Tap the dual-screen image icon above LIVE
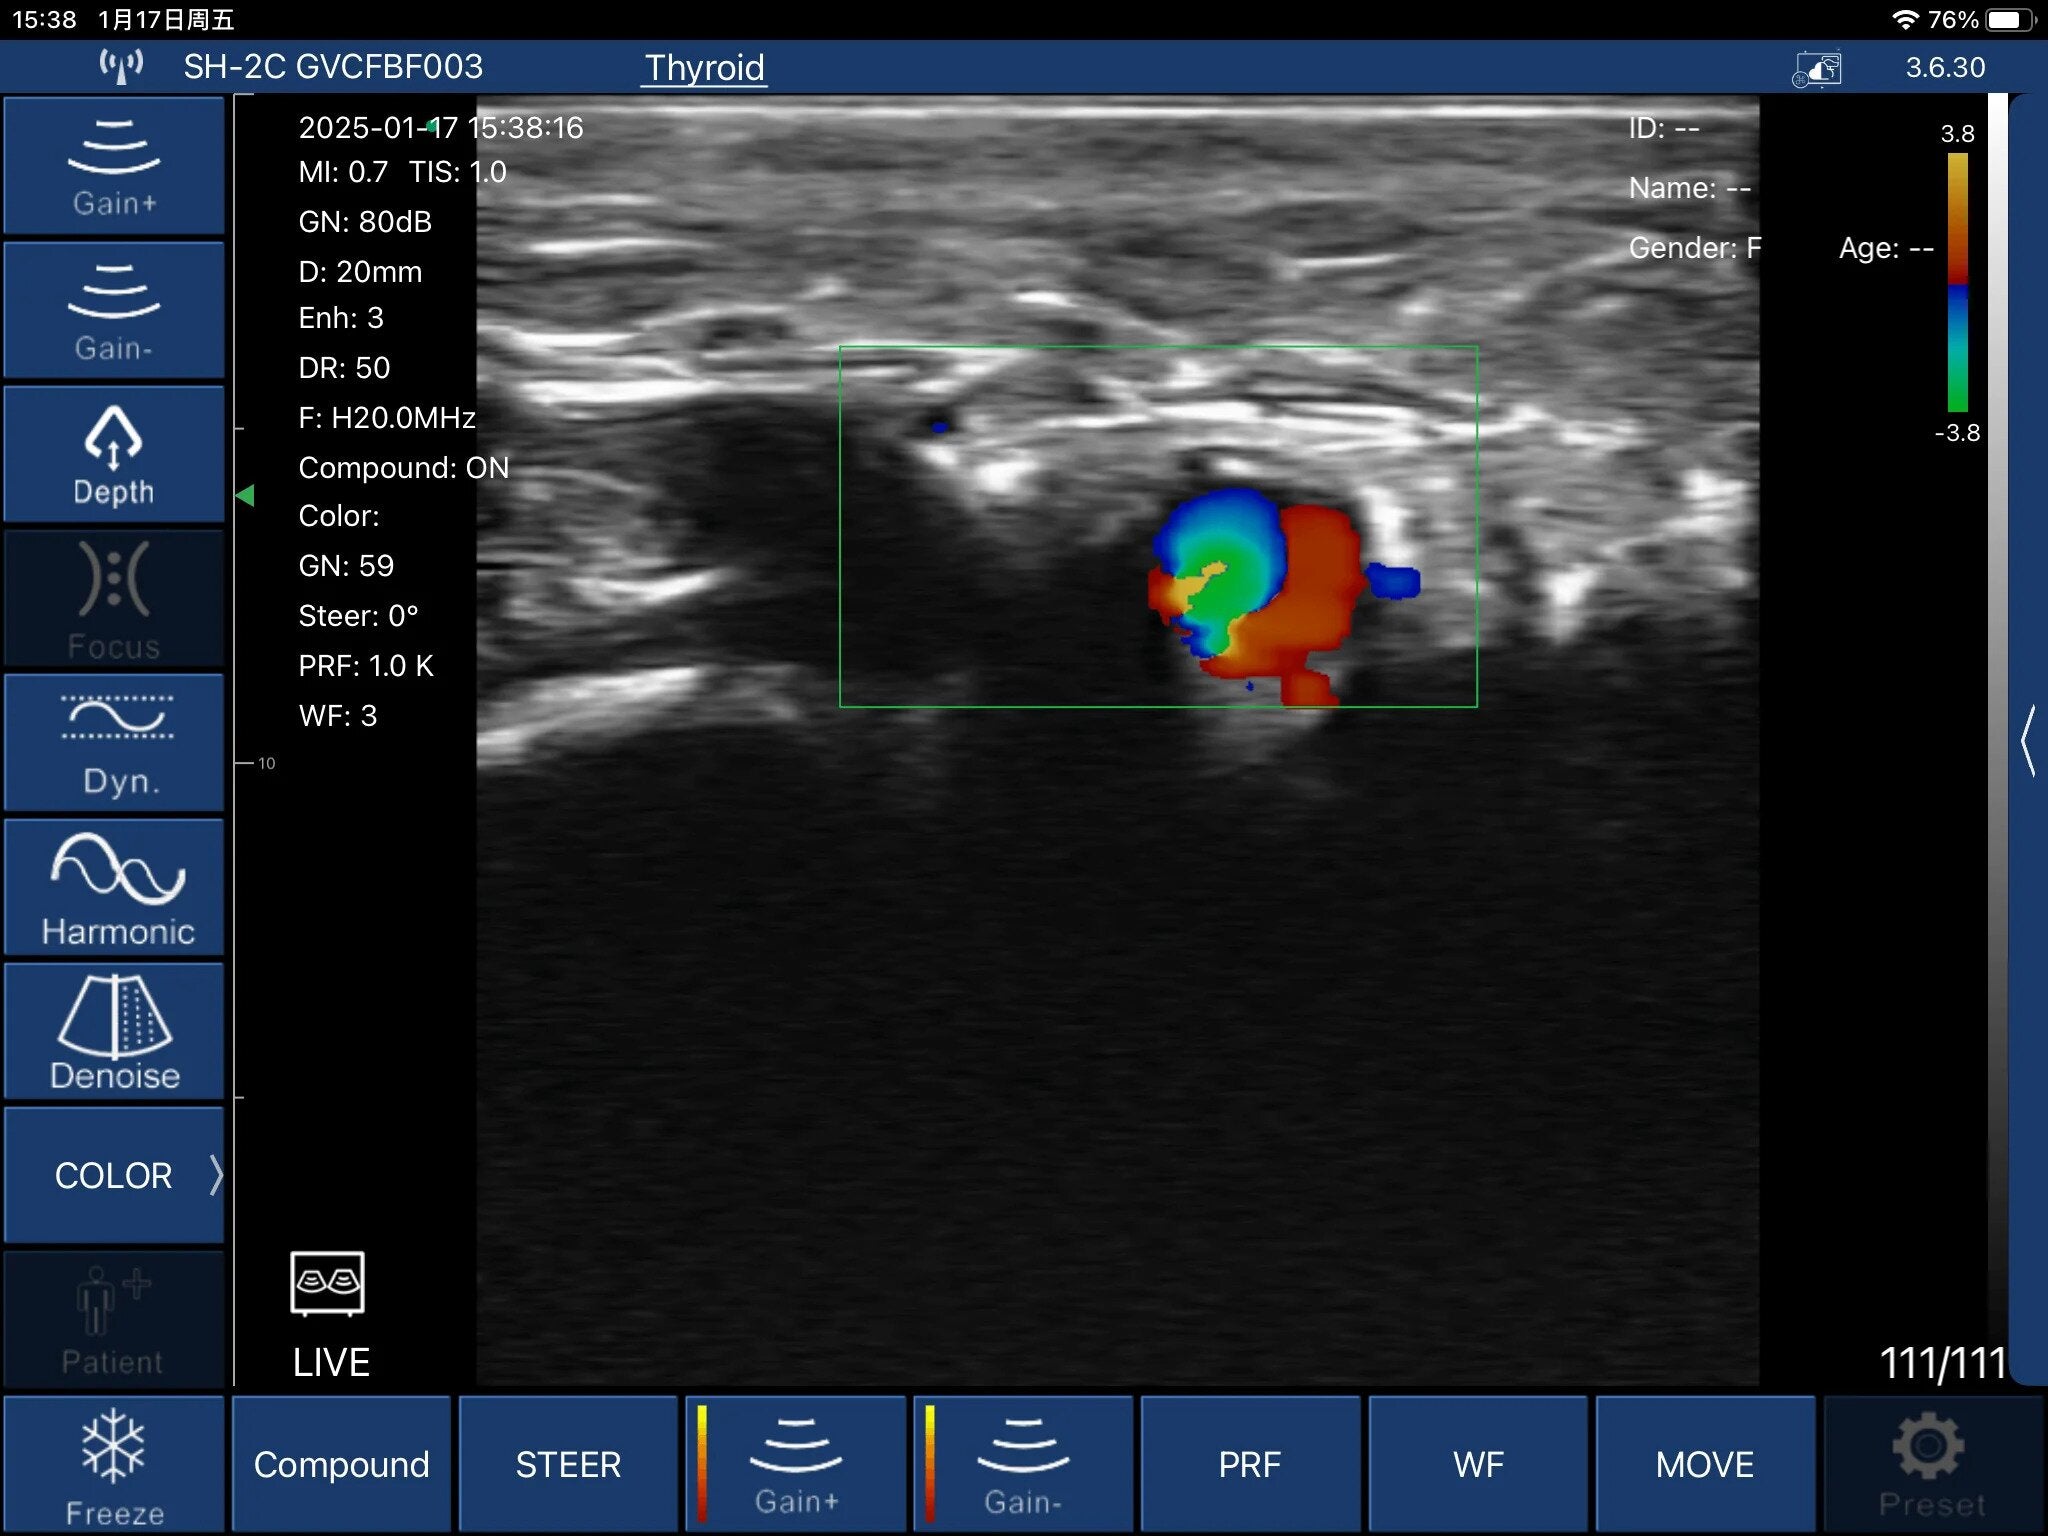The height and width of the screenshot is (1536, 2048). click(x=327, y=1282)
